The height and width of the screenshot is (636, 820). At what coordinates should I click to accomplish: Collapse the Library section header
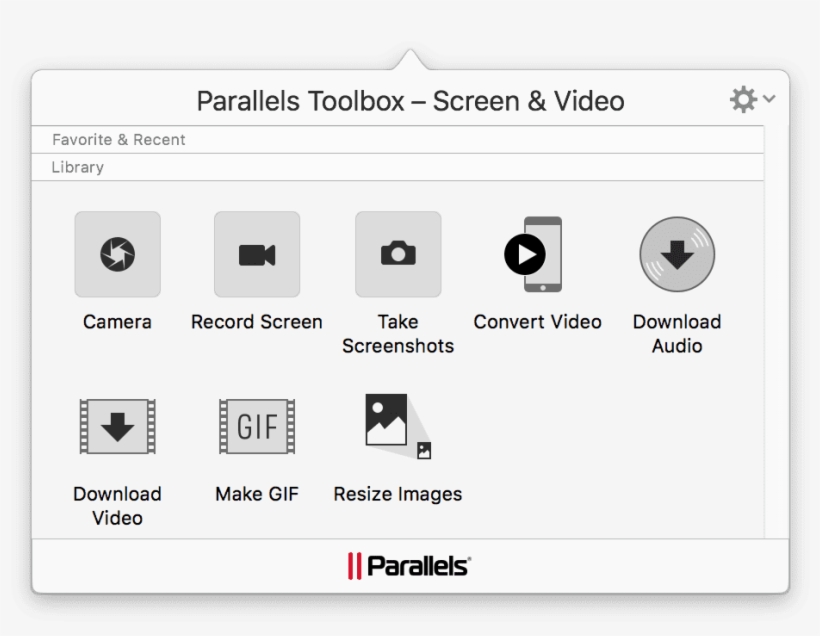pyautogui.click(x=397, y=167)
